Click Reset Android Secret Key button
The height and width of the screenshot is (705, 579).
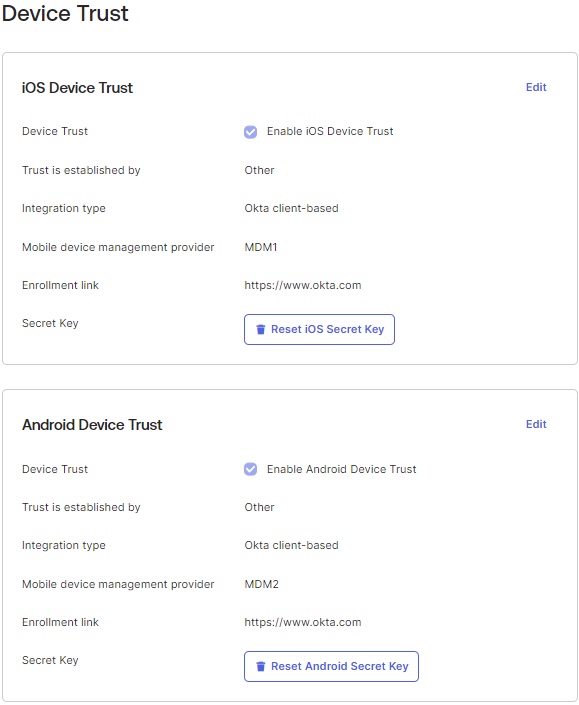(x=331, y=666)
